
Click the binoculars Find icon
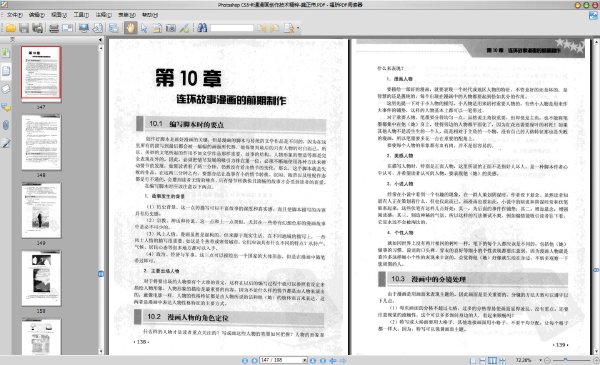pyautogui.click(x=202, y=28)
